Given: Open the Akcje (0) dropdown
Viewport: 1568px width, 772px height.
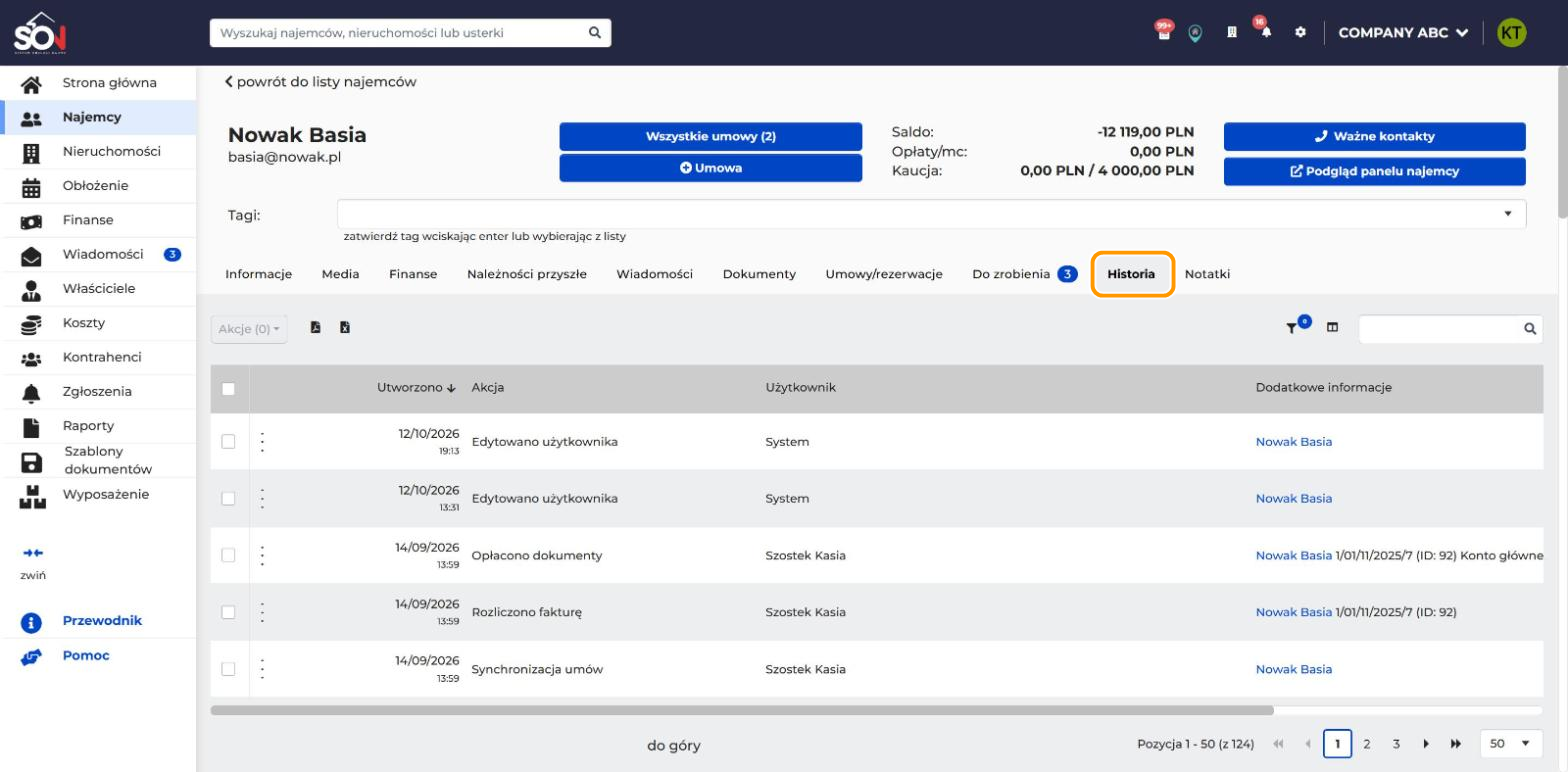Looking at the screenshot, I should [249, 328].
